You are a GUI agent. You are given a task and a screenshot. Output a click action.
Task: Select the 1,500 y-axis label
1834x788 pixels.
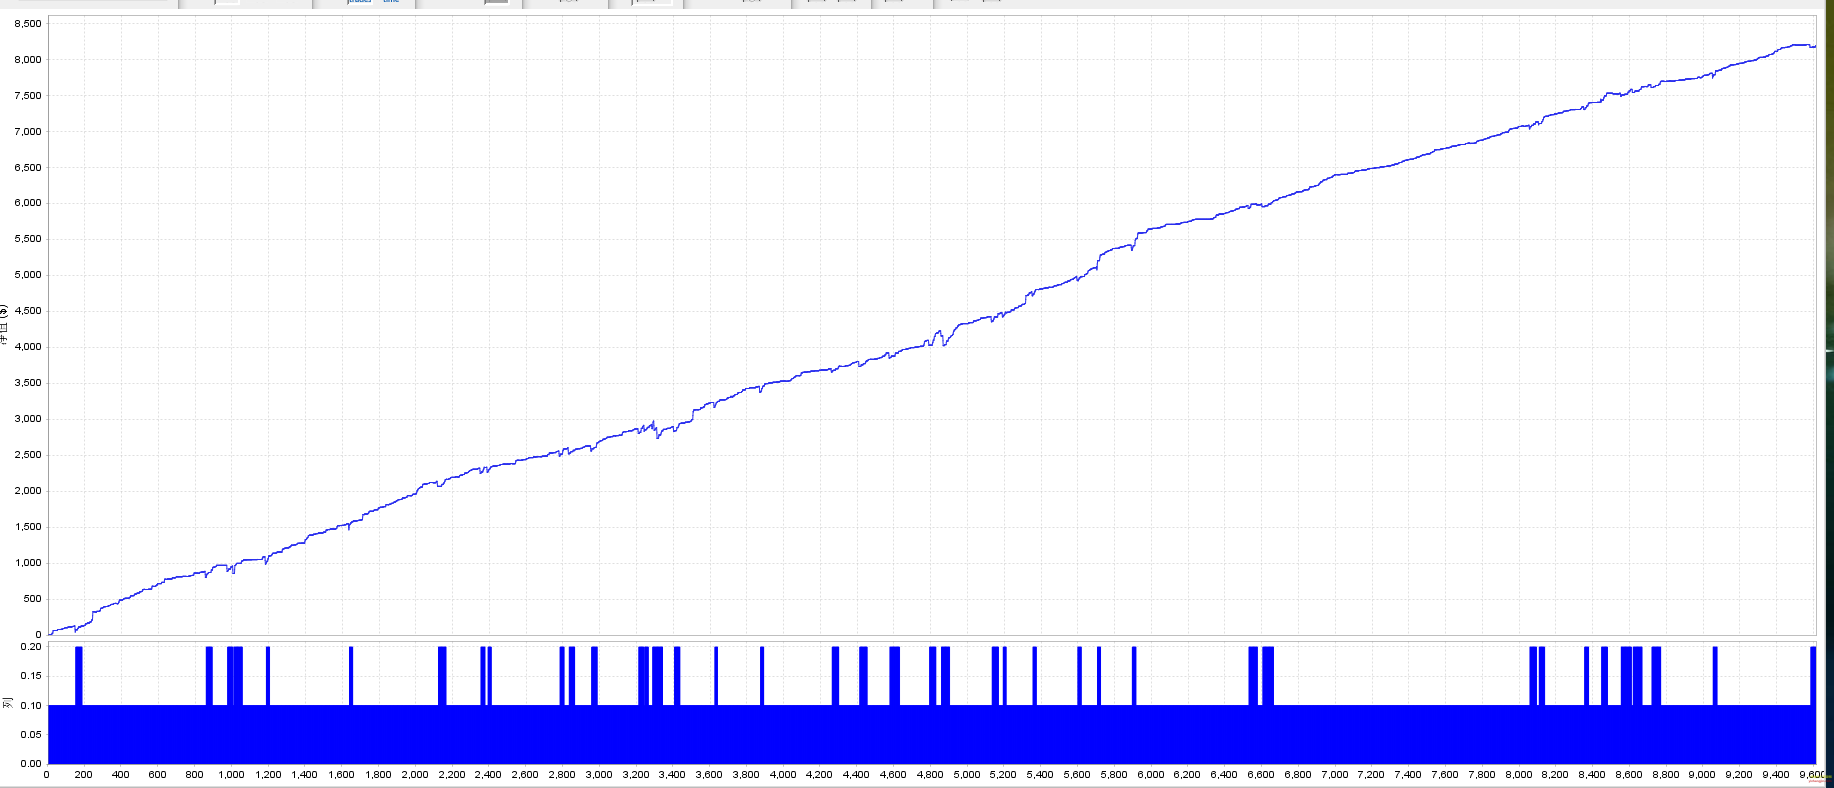coord(28,526)
